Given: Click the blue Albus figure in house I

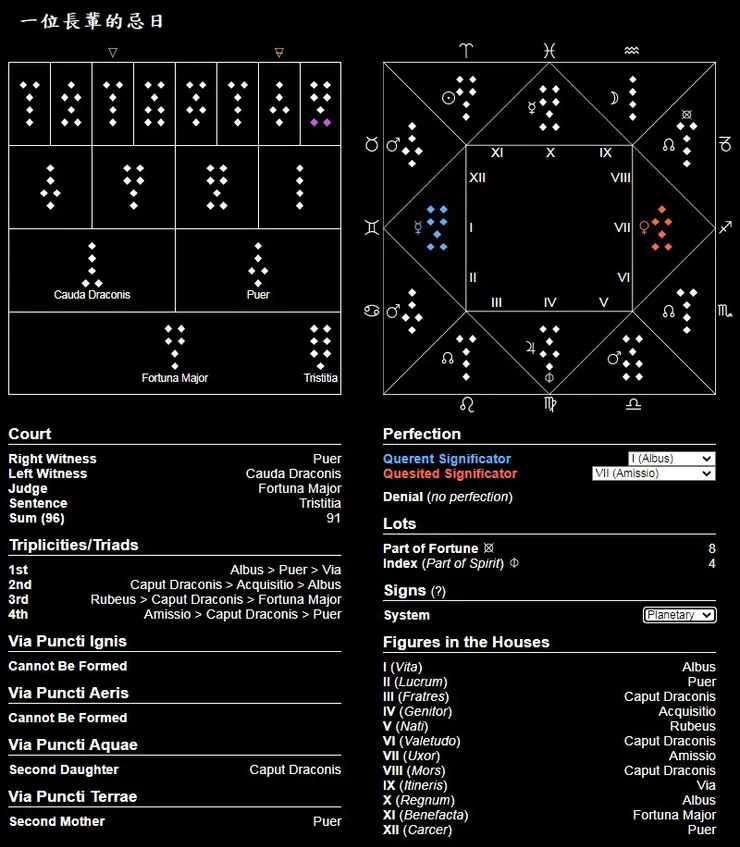Looking at the screenshot, I should click(x=437, y=227).
